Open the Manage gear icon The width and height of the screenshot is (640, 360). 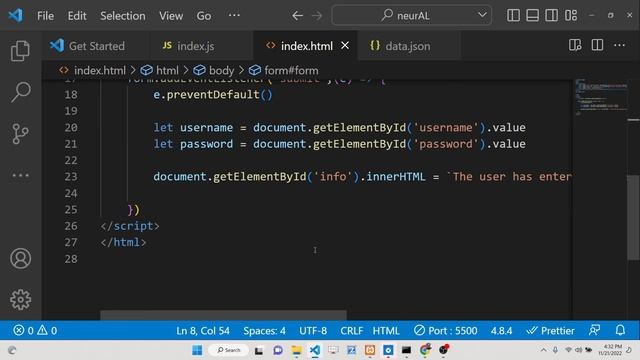pos(20,300)
